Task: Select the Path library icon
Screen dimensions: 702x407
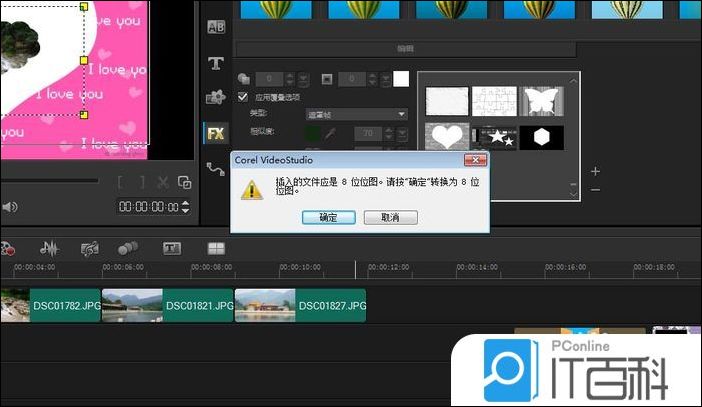Action: point(215,168)
